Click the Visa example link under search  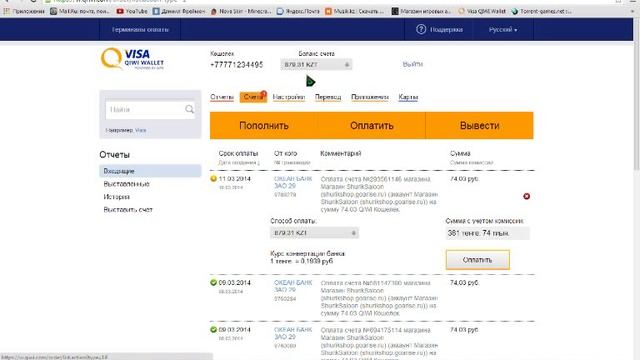[x=140, y=130]
